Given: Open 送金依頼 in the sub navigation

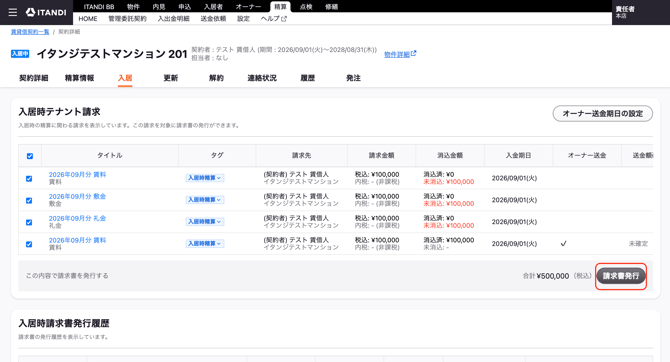Looking at the screenshot, I should [213, 19].
